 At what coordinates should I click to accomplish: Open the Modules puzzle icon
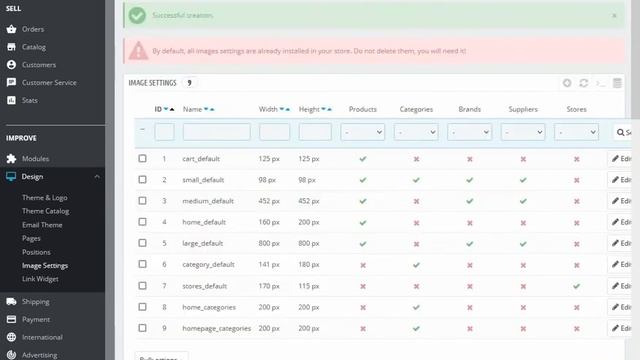pyautogui.click(x=11, y=158)
